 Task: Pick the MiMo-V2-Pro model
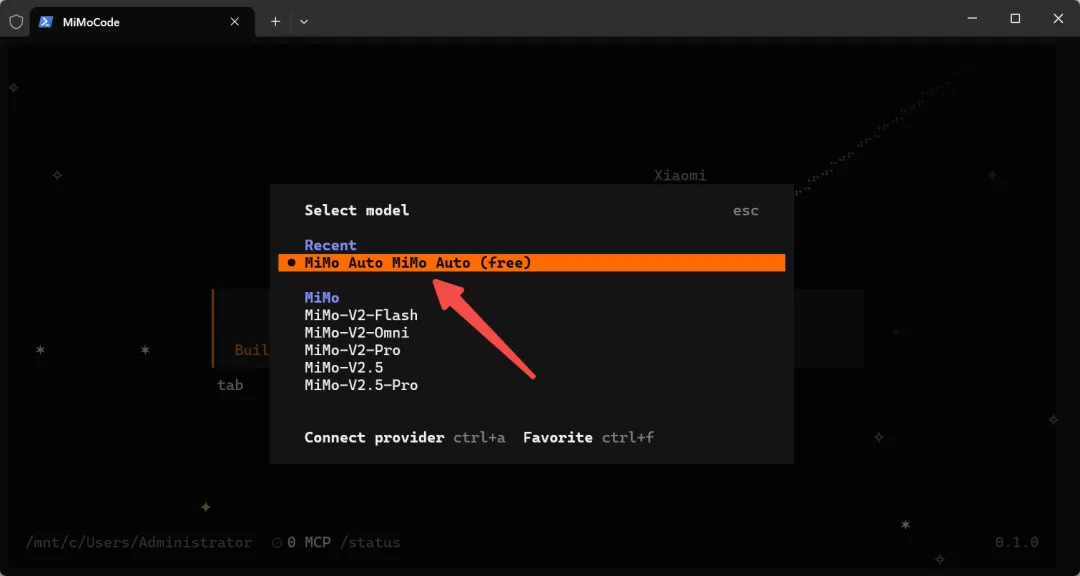(352, 350)
